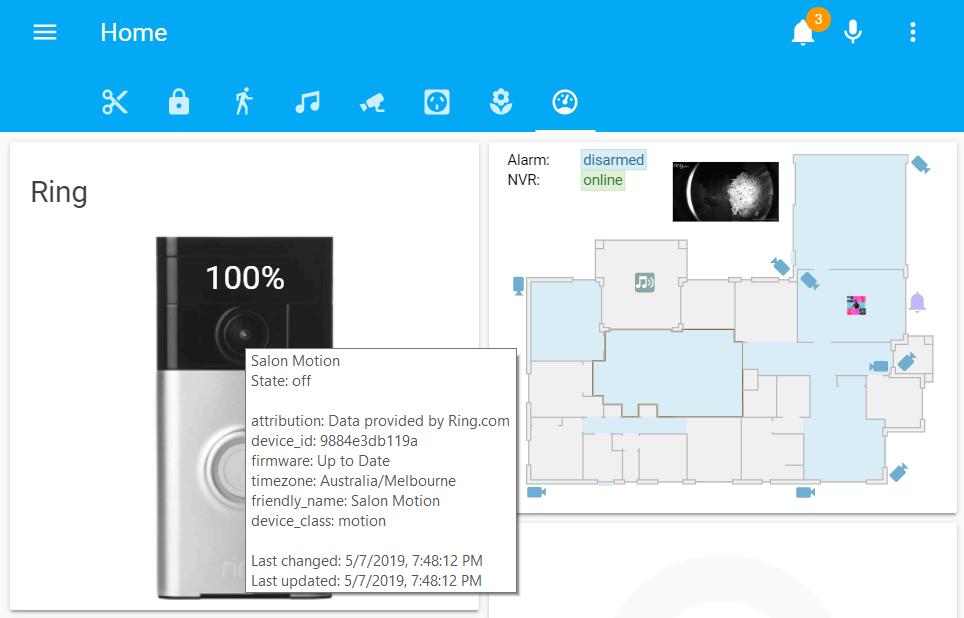This screenshot has height=618, width=964.
Task: Click the camera icon at the bottom-left of the floorplan
Action: point(535,493)
